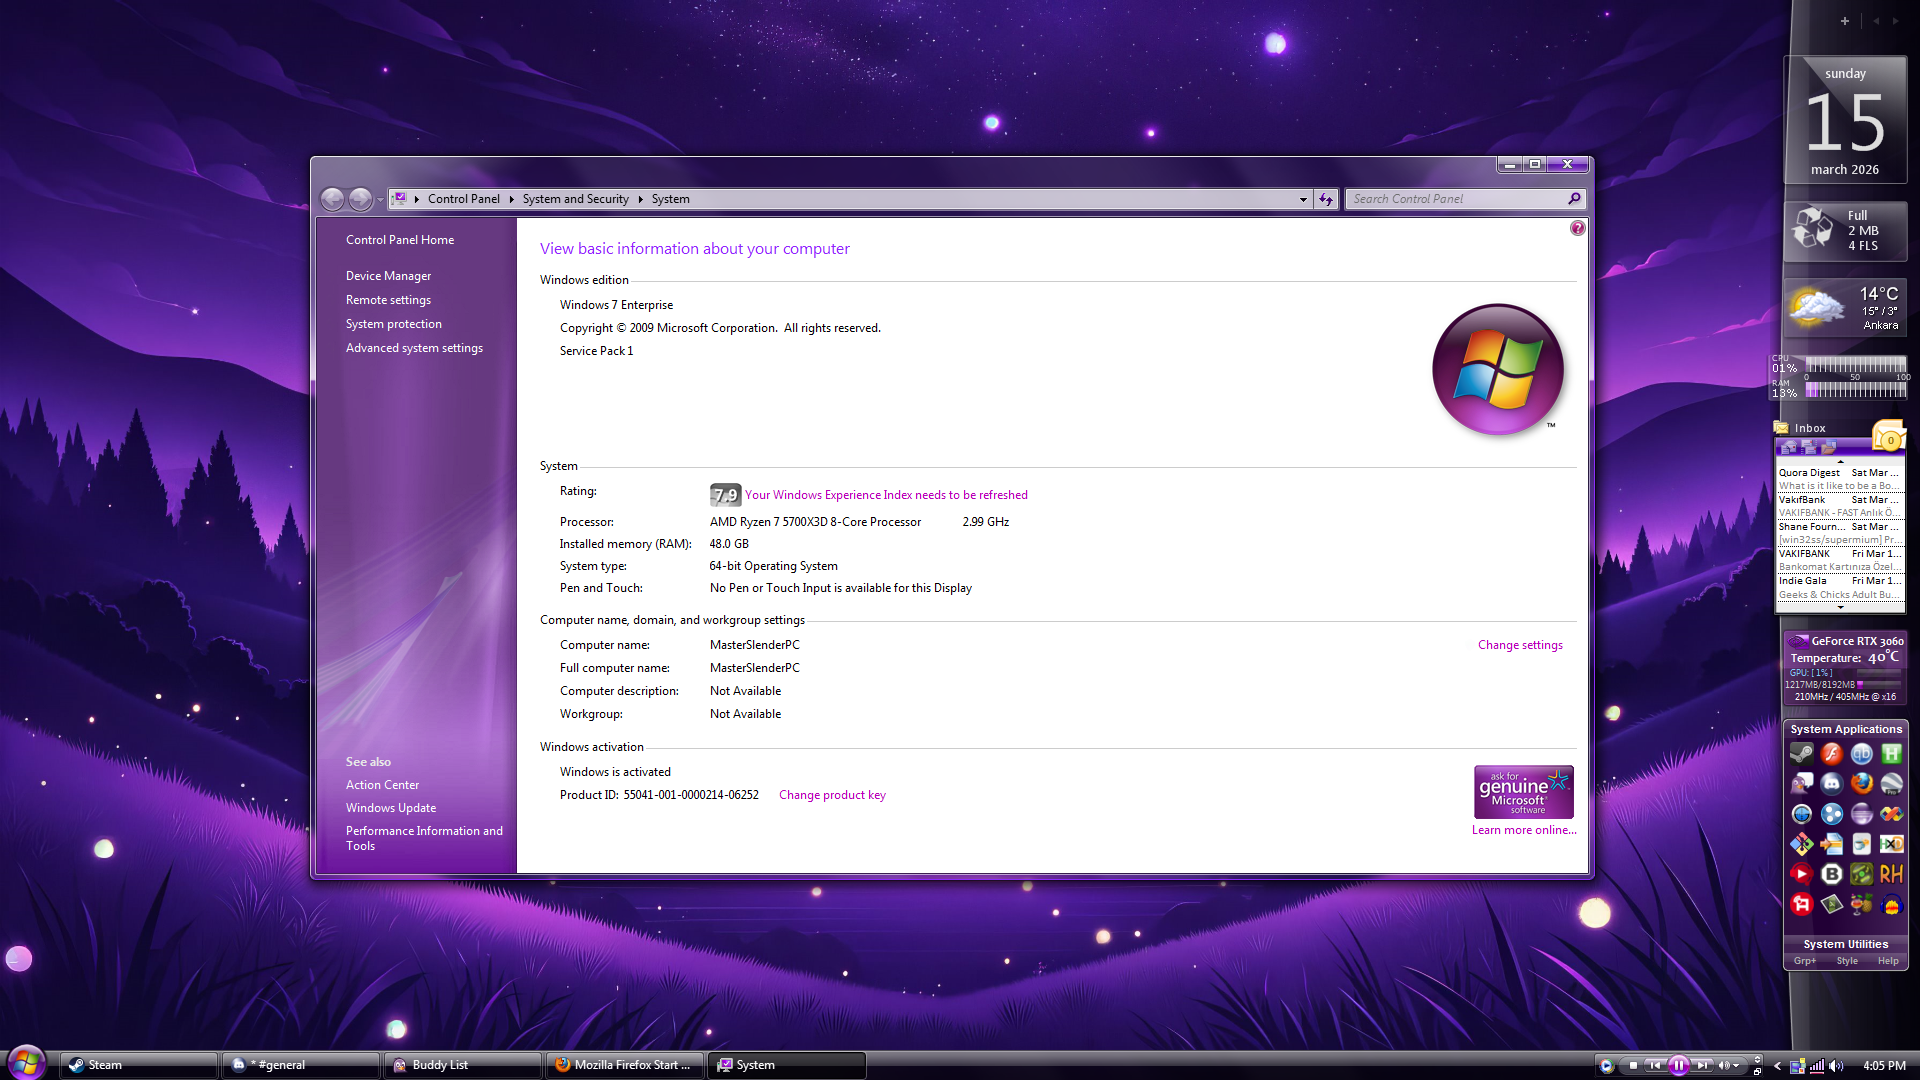
Task: Open Discord icon in System Applications
Action: [1831, 784]
